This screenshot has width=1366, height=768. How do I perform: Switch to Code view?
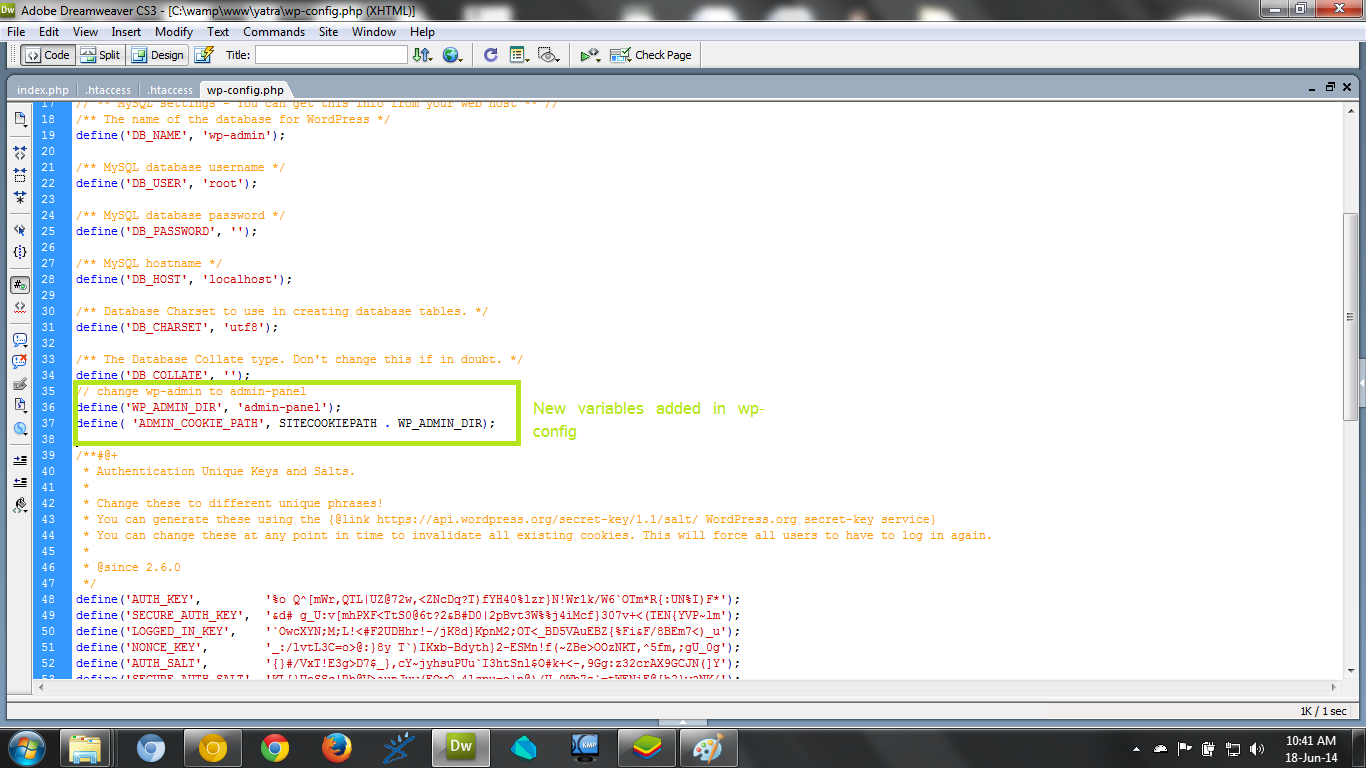[47, 55]
